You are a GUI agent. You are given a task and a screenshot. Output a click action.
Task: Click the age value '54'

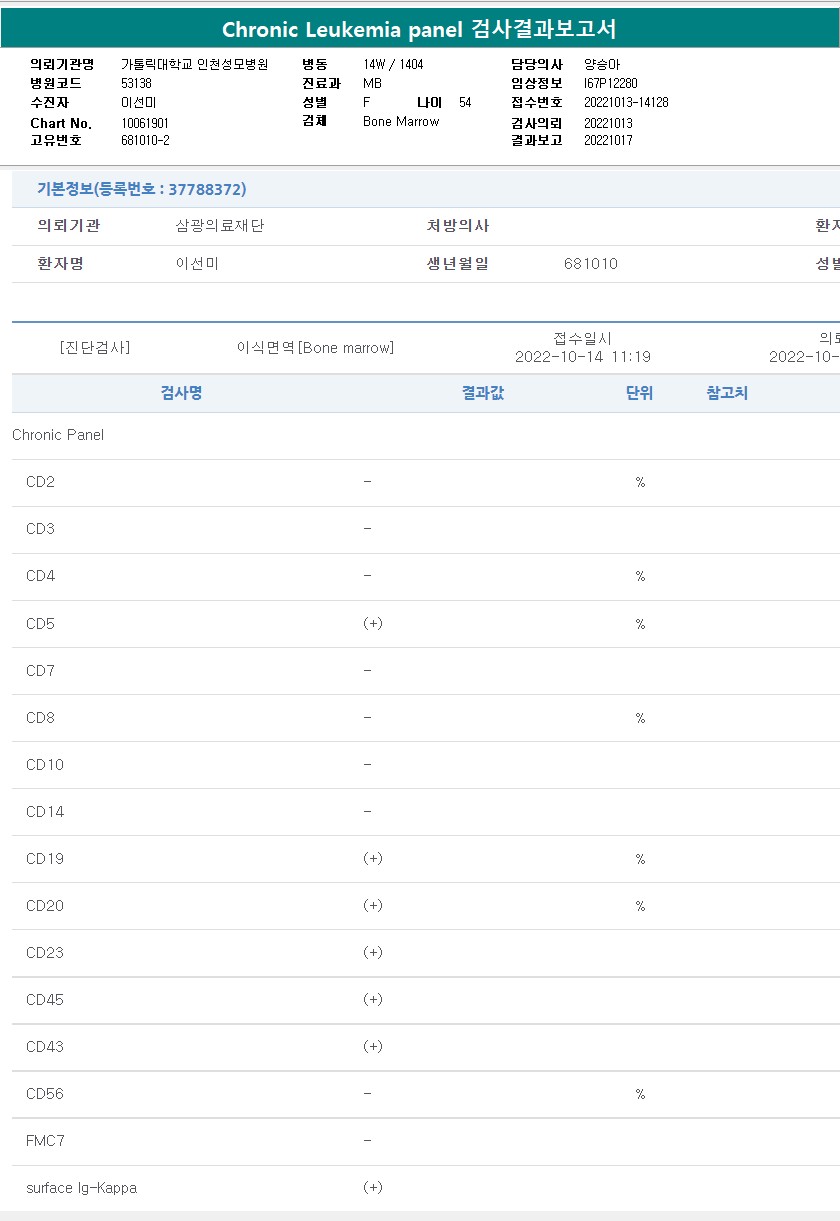(465, 102)
